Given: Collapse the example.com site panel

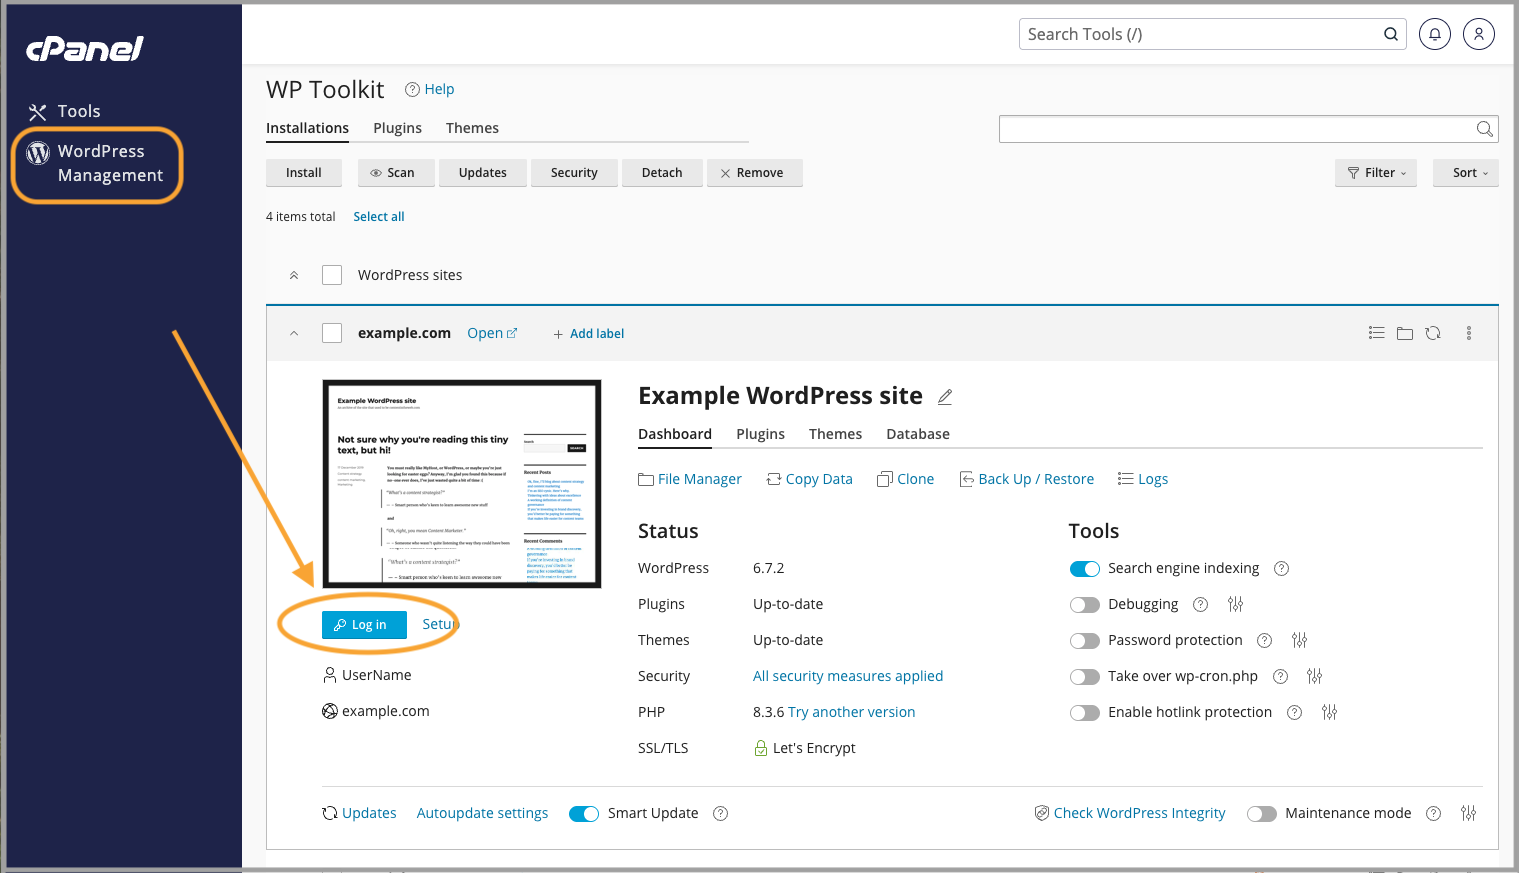Looking at the screenshot, I should tap(294, 333).
